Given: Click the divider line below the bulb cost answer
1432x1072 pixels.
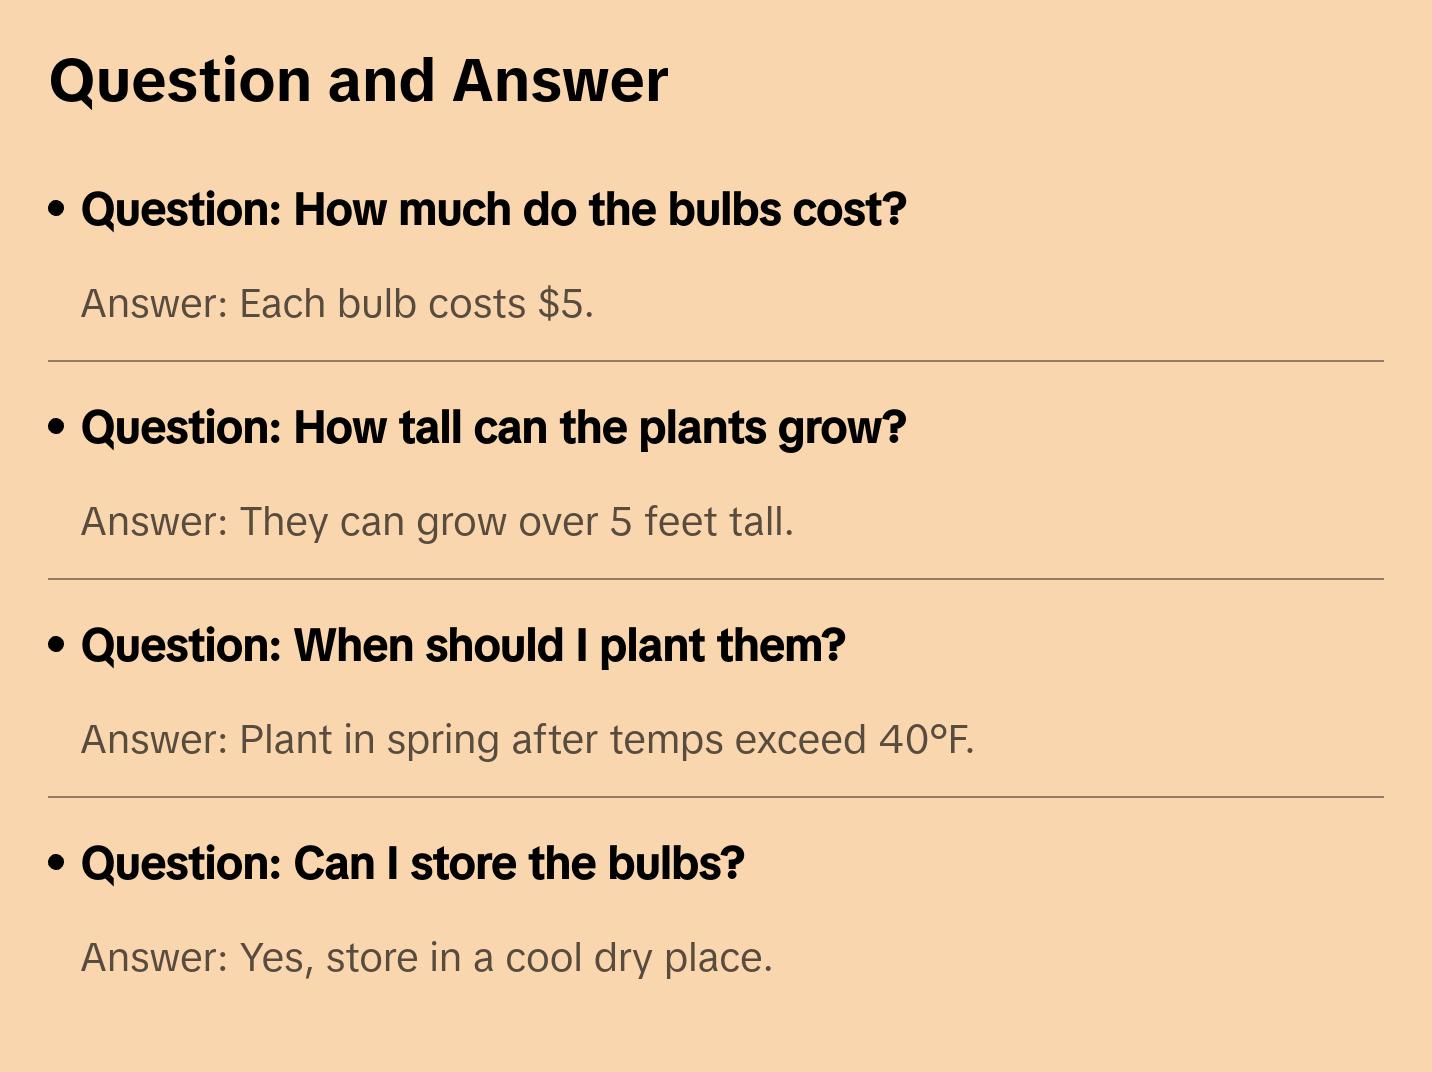Looking at the screenshot, I should coord(716,361).
